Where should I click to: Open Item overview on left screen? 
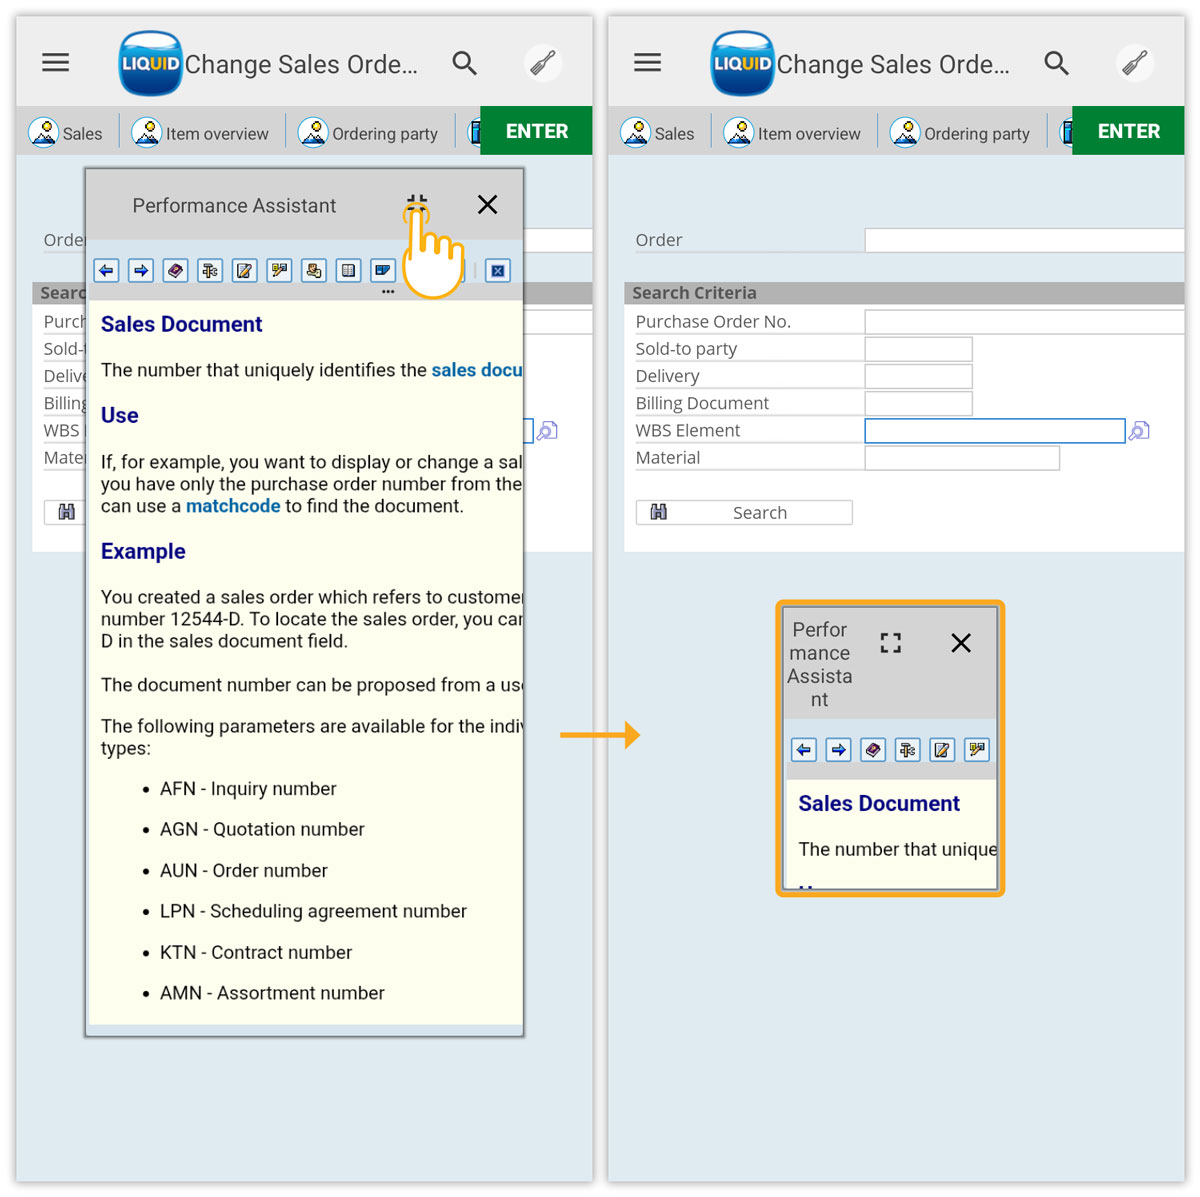(x=200, y=132)
